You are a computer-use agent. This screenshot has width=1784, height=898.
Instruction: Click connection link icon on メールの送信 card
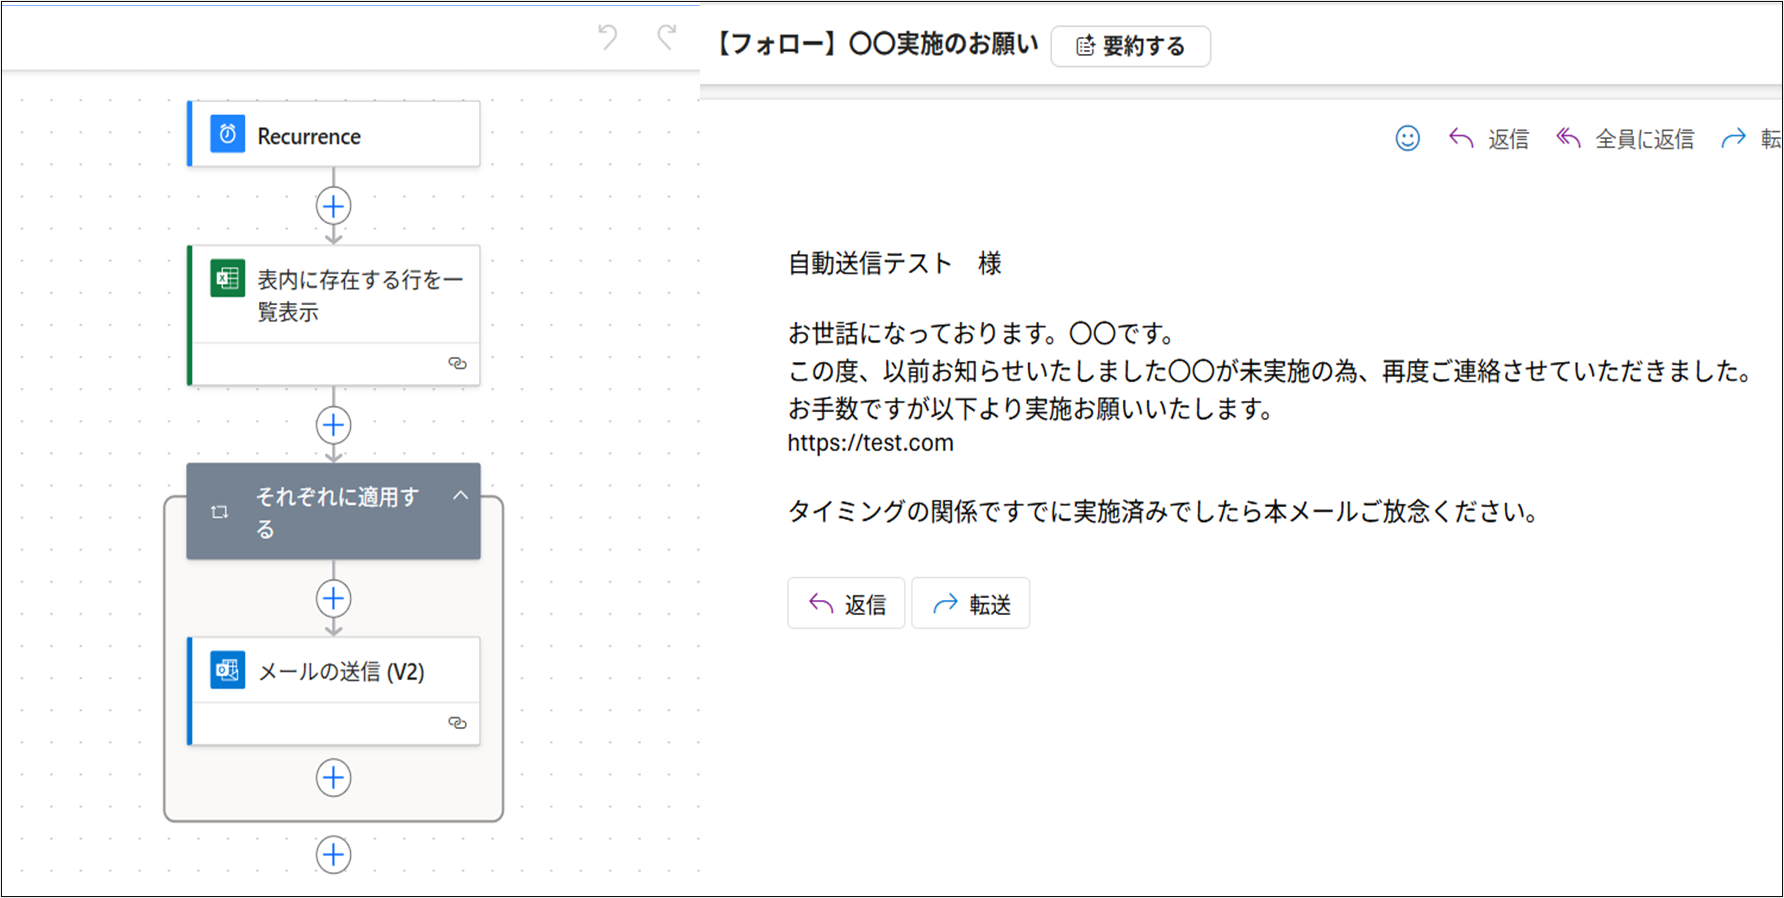pos(457,722)
